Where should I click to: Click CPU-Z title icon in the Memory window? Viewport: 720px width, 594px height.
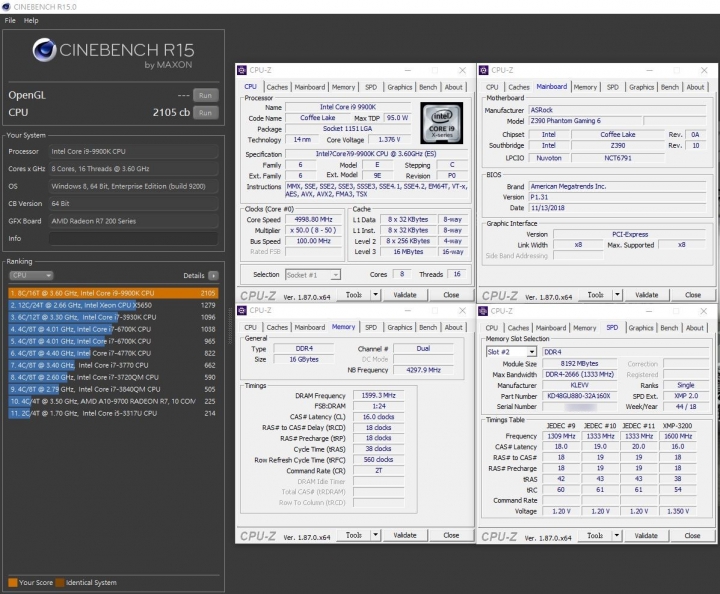click(242, 310)
